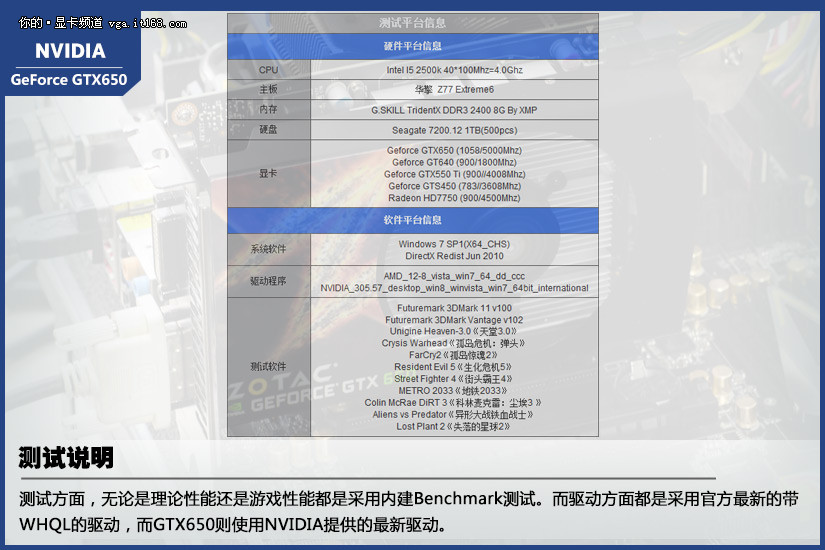The height and width of the screenshot is (550, 825).
Task: Click 'DirectX Redist Jun 2010' line
Action: click(455, 256)
